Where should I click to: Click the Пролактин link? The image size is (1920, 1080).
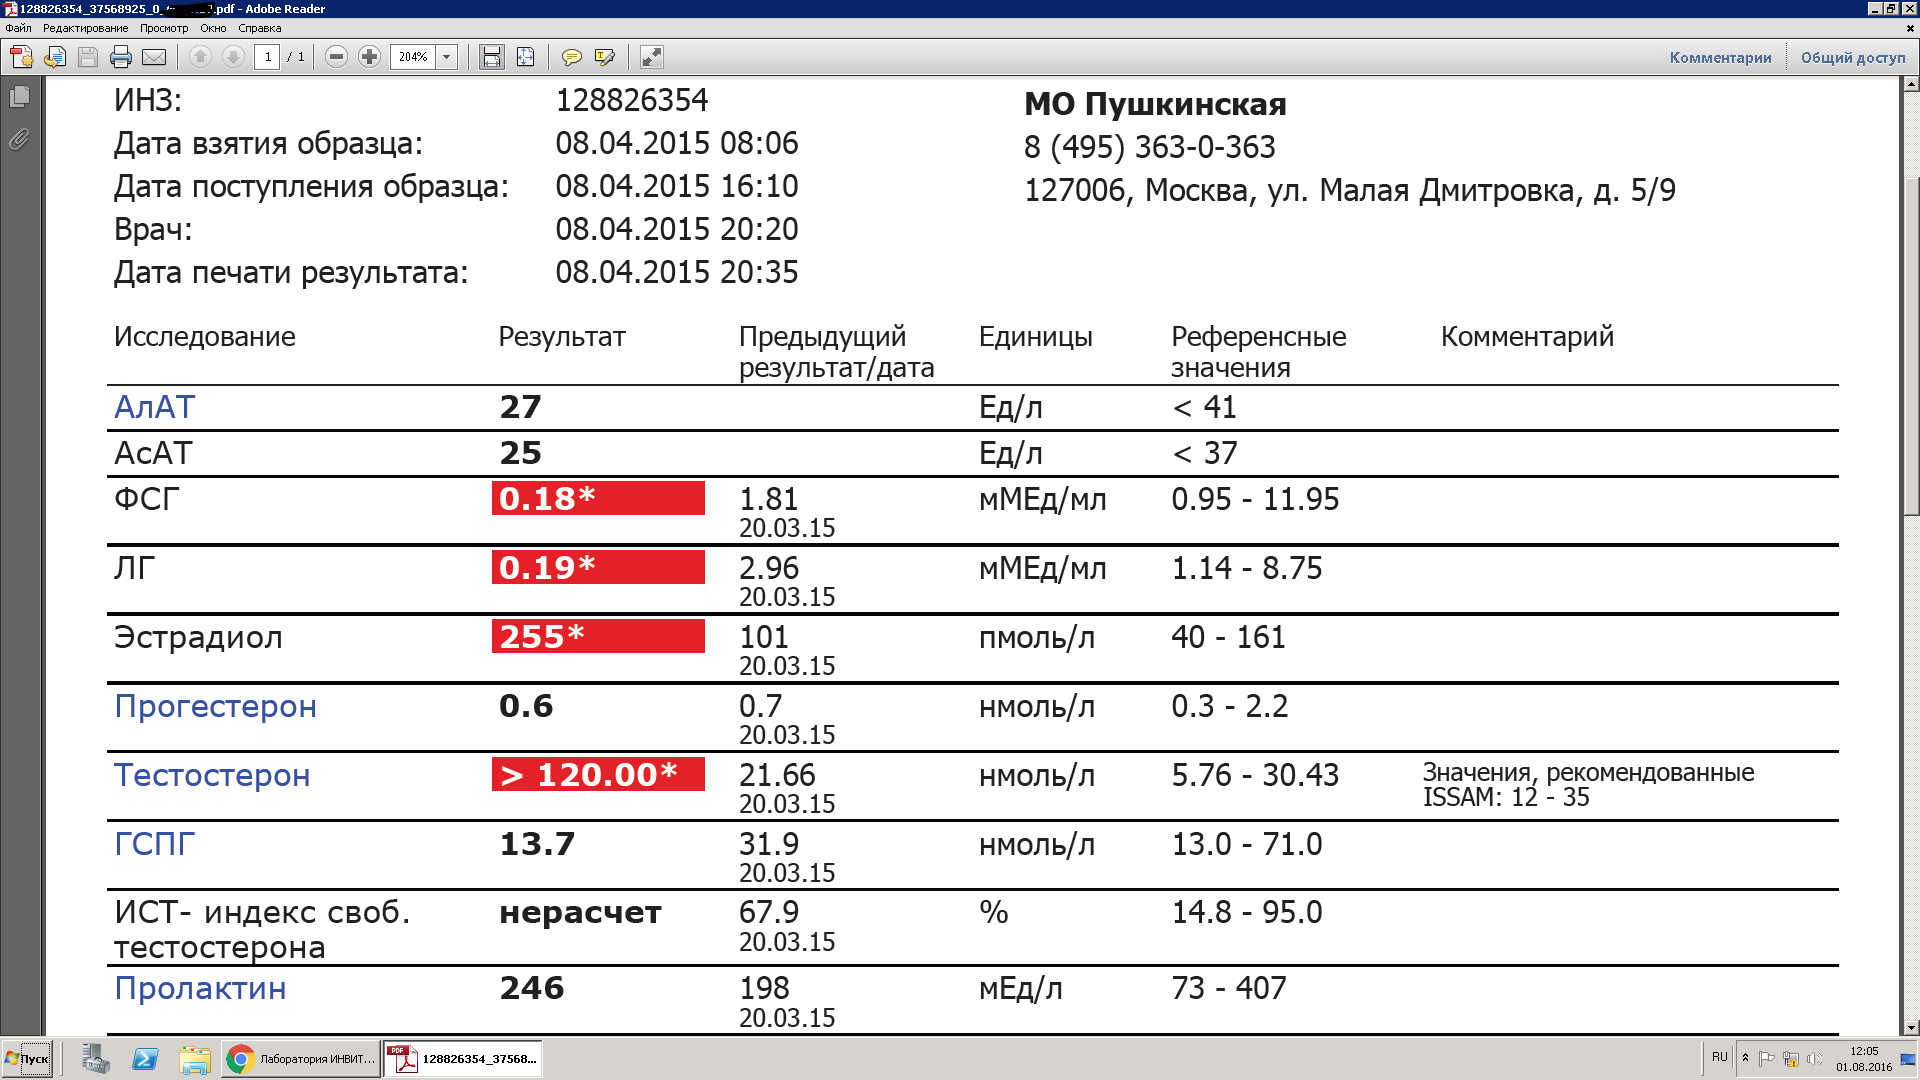(x=200, y=988)
